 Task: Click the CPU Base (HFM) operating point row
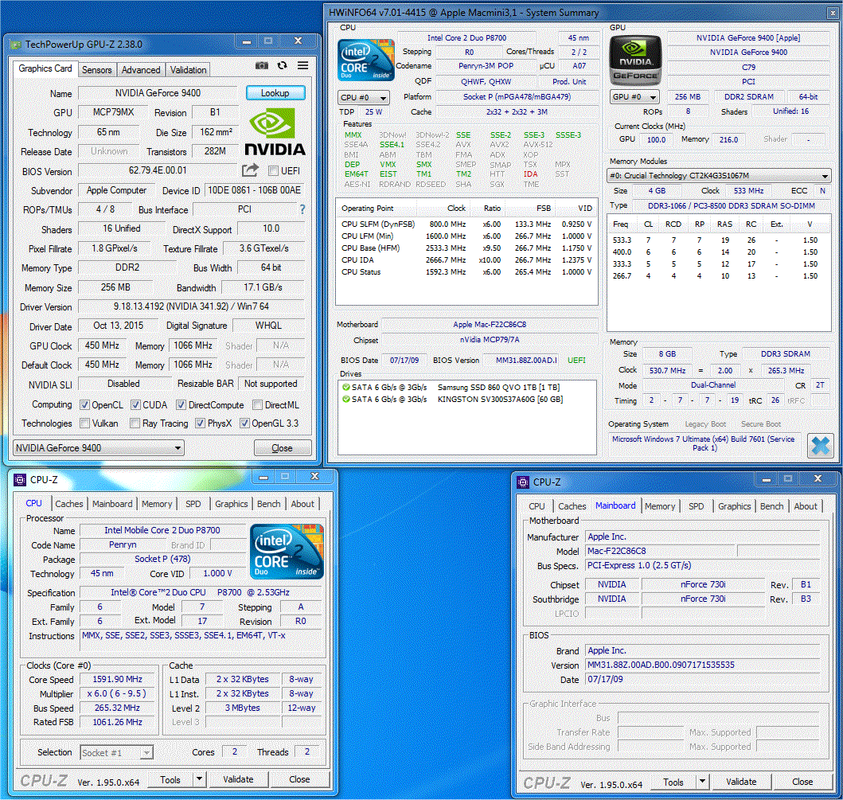tap(467, 248)
